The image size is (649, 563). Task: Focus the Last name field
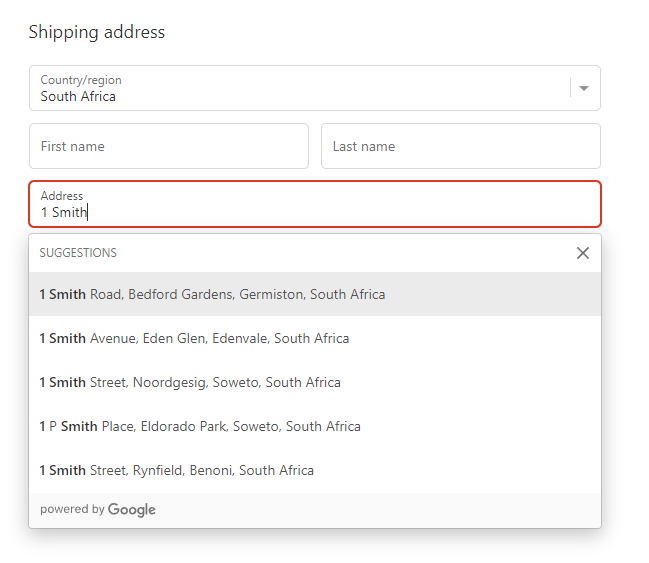(x=460, y=146)
